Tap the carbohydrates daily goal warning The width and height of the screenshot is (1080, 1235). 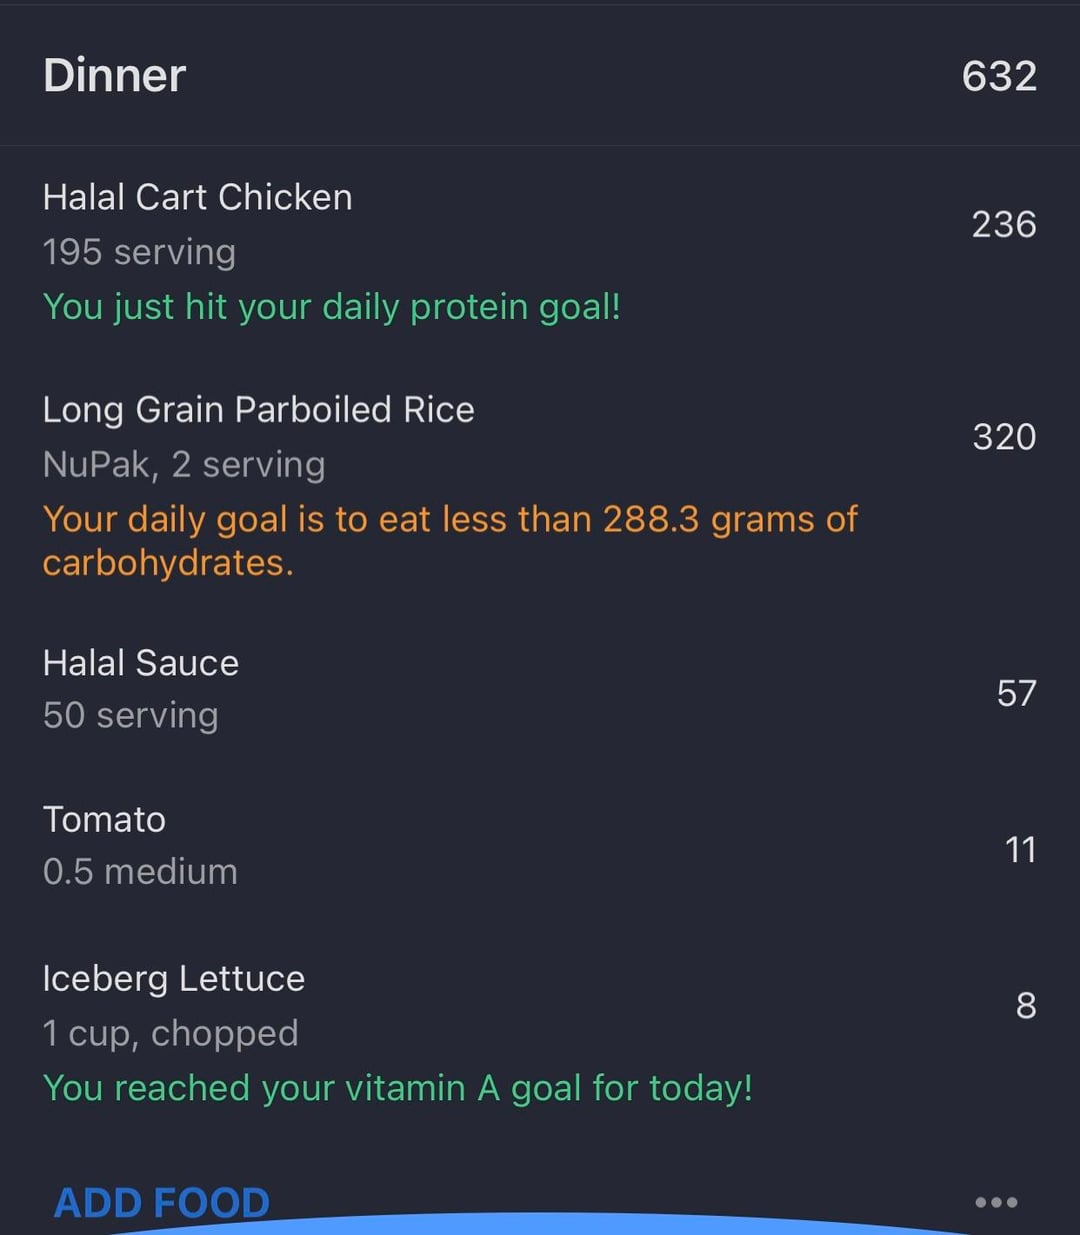(x=450, y=541)
